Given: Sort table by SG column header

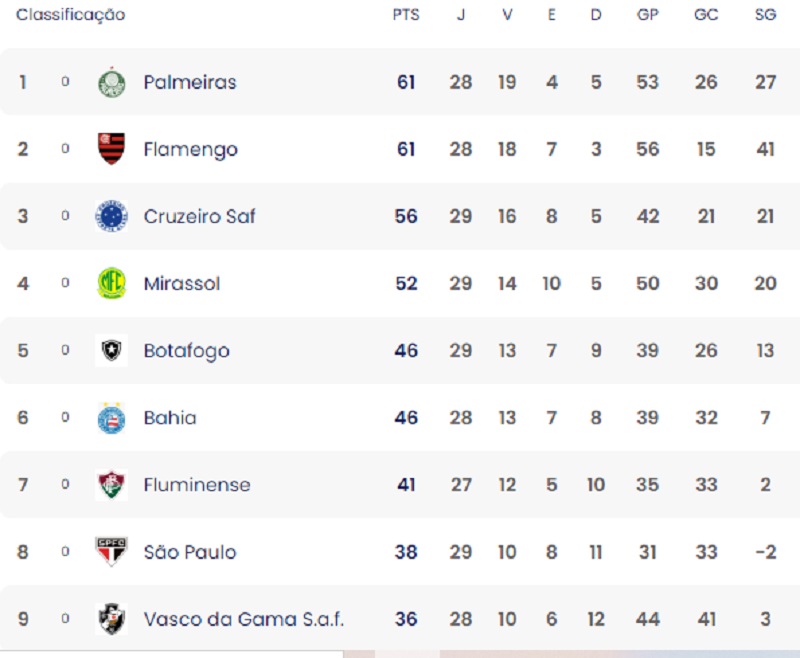Looking at the screenshot, I should point(766,15).
